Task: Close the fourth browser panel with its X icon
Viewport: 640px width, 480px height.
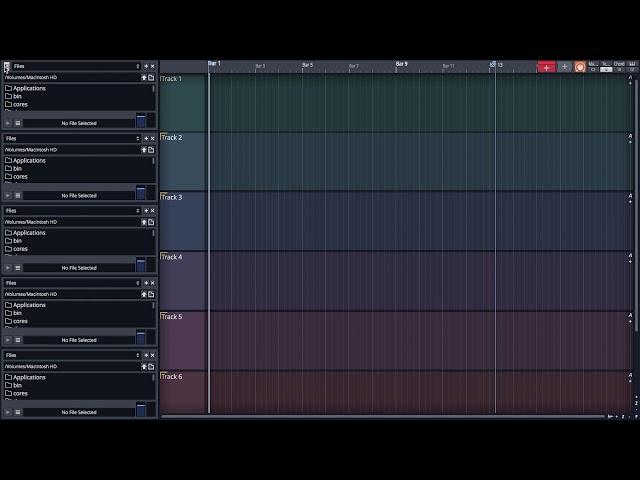Action: point(153,283)
